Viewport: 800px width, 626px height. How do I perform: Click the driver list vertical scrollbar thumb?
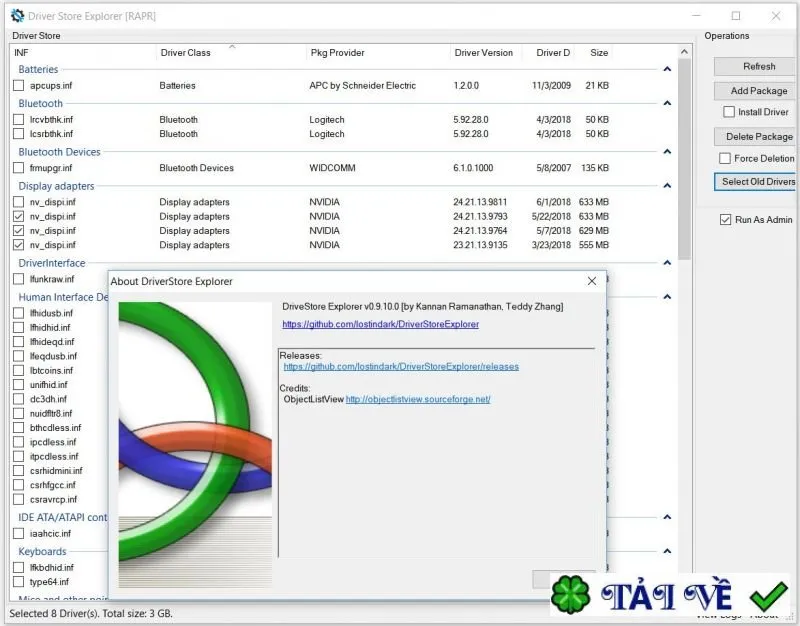(x=685, y=158)
